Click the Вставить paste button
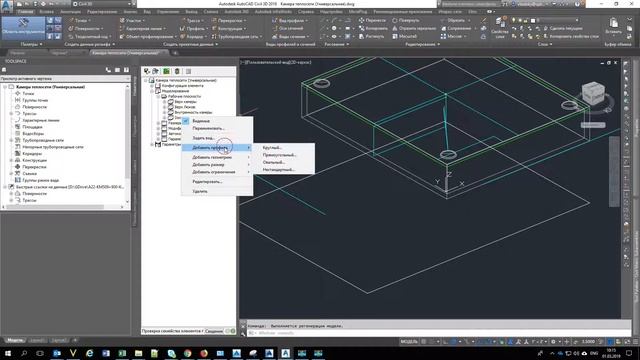 [613, 26]
